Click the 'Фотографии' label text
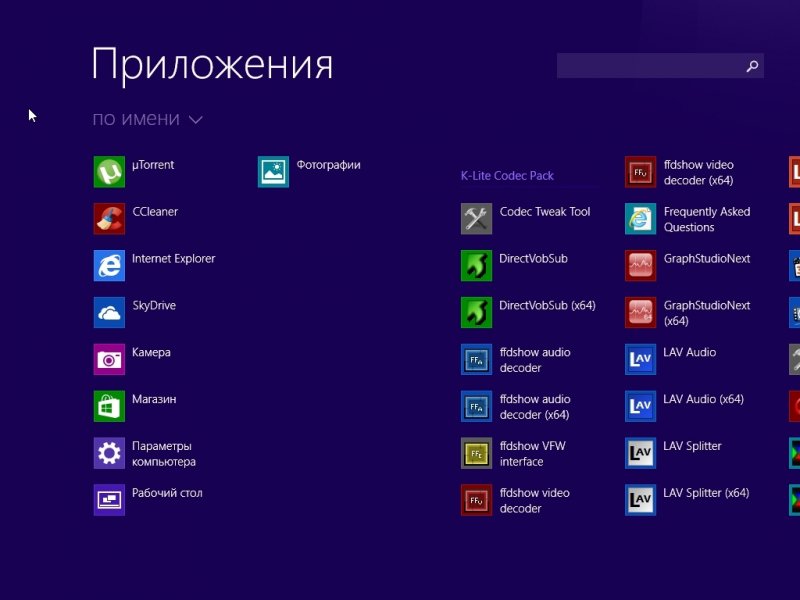Screen dimensions: 800x600 point(329,165)
